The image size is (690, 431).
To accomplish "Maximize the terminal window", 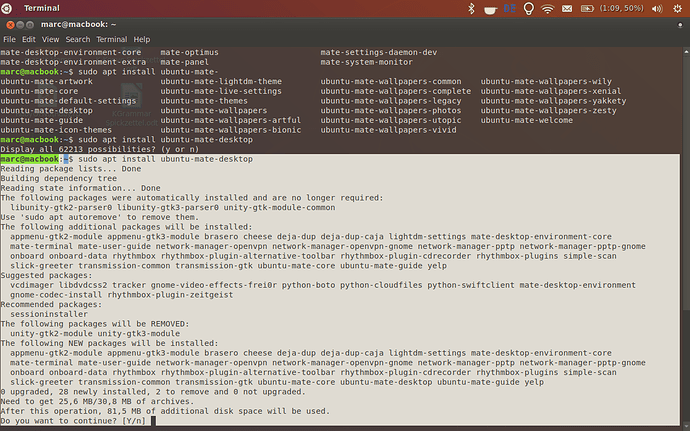I will (29, 25).
